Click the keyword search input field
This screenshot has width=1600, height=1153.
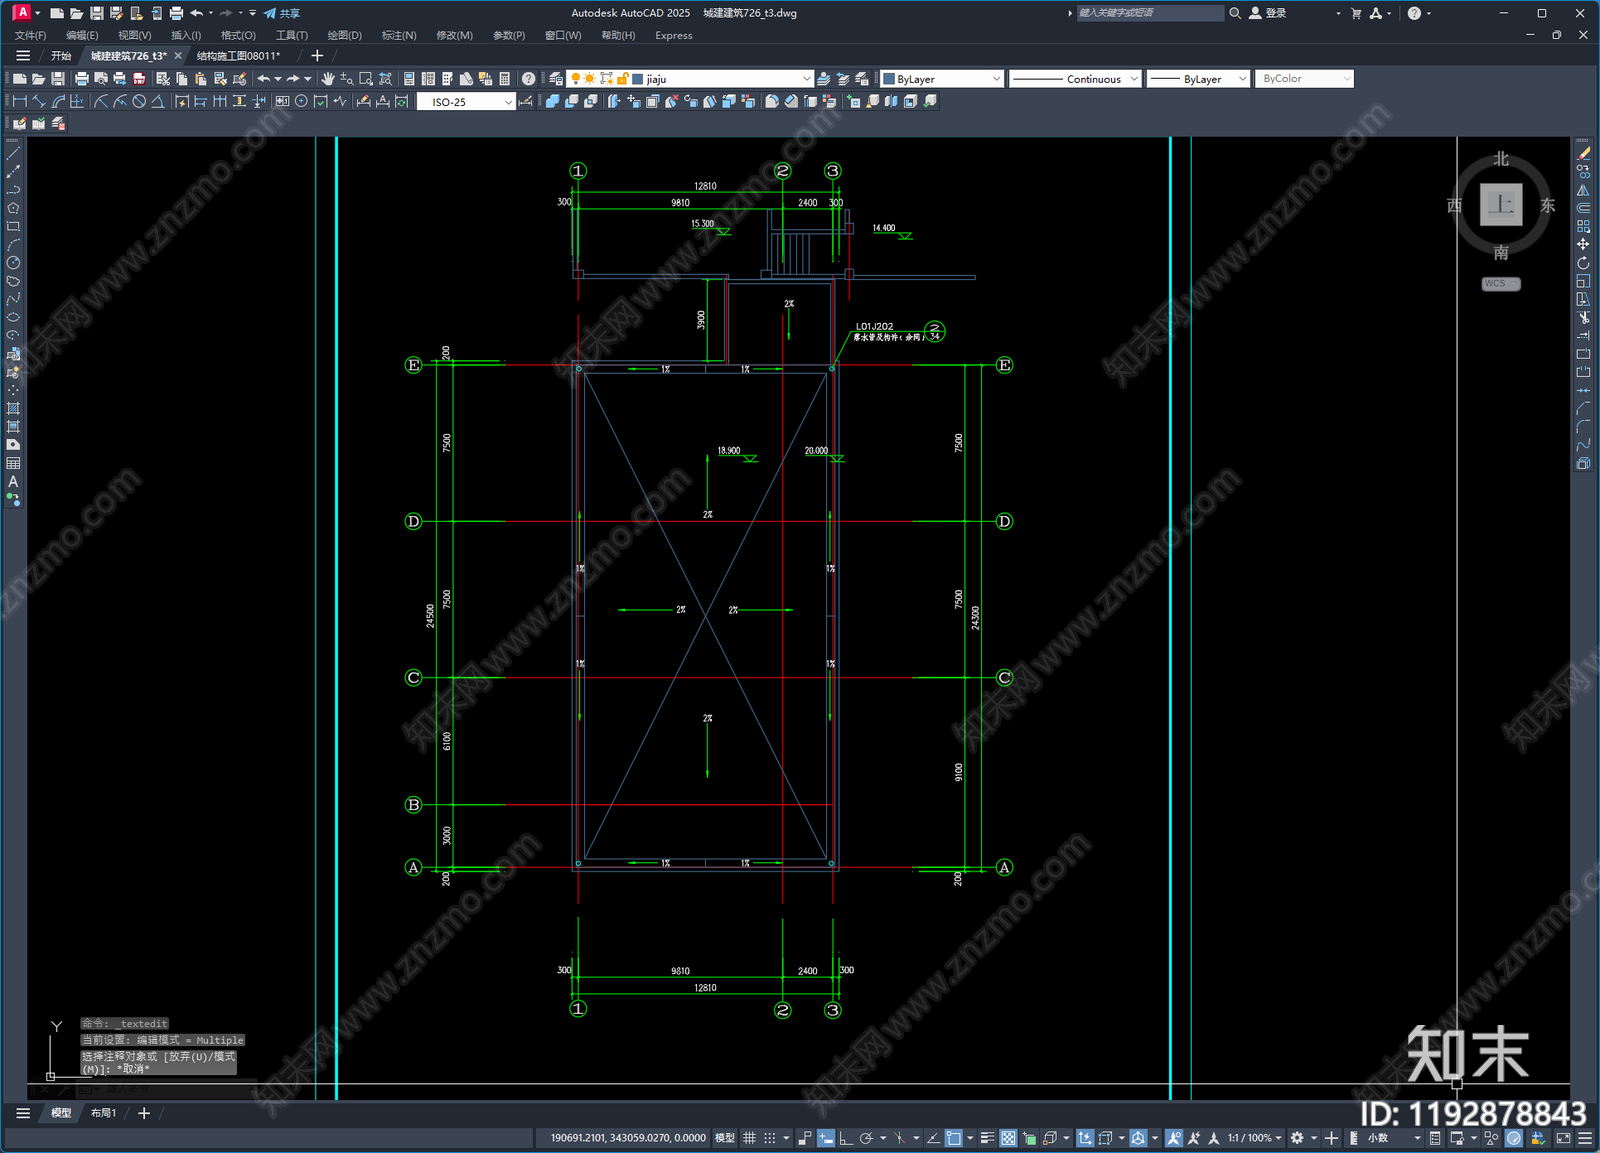[1150, 13]
